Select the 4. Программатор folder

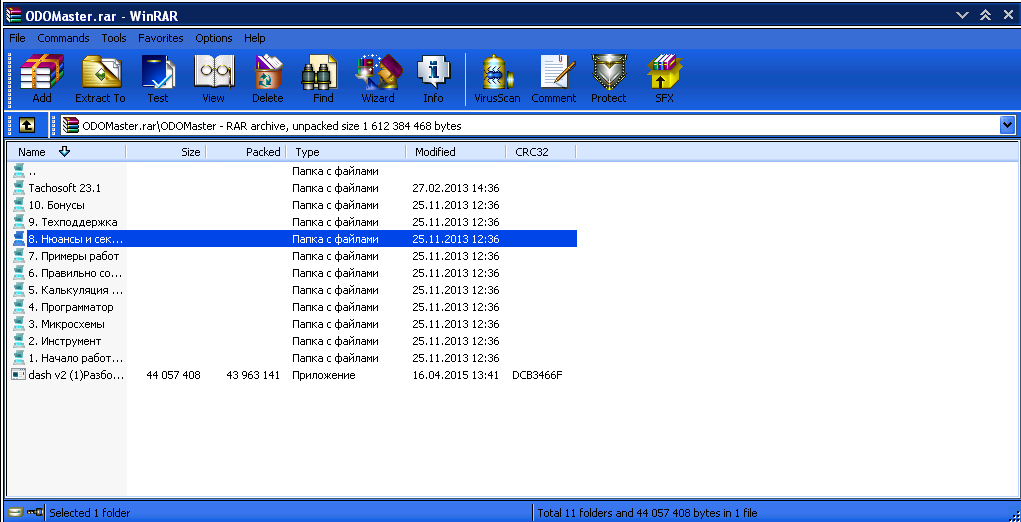click(x=71, y=307)
